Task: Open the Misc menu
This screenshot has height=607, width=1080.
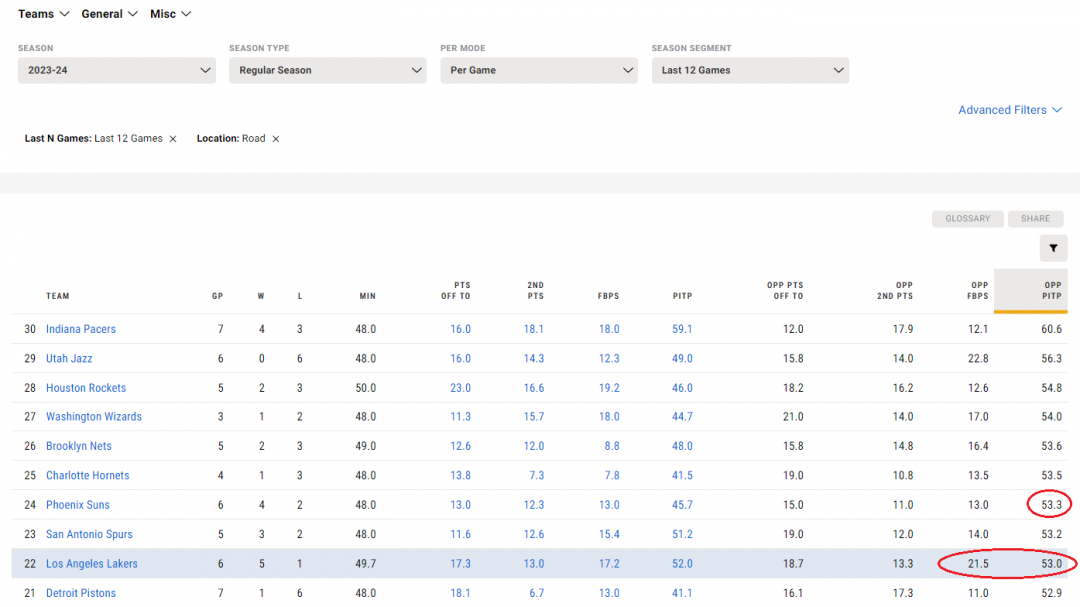Action: [170, 14]
